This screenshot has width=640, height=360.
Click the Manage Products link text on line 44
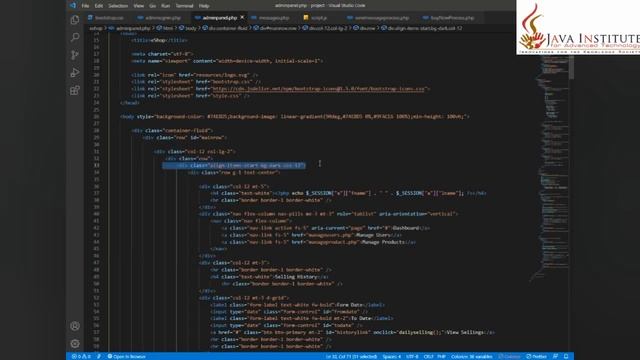click(382, 242)
